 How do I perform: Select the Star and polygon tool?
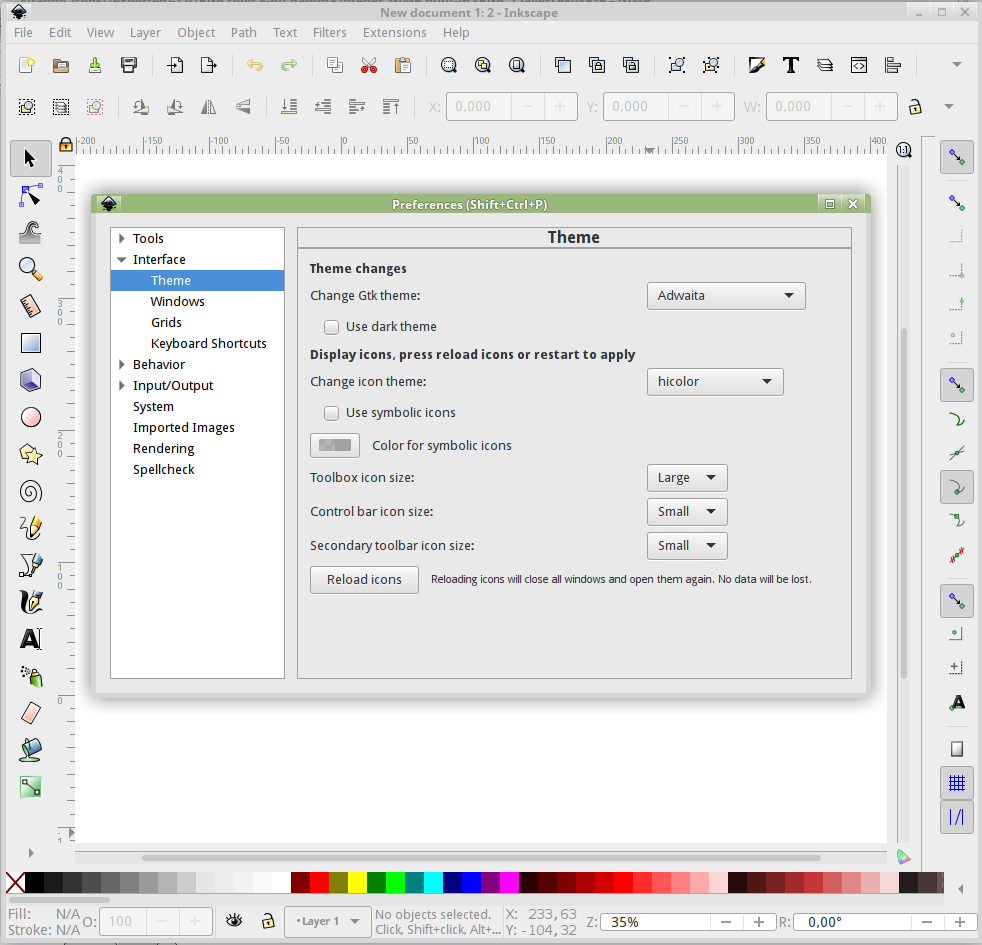click(x=30, y=454)
